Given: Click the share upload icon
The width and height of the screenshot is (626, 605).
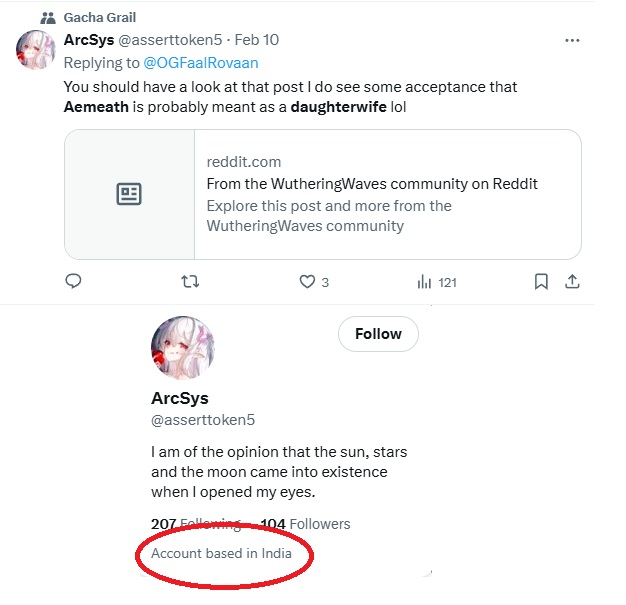Looking at the screenshot, I should click(573, 282).
